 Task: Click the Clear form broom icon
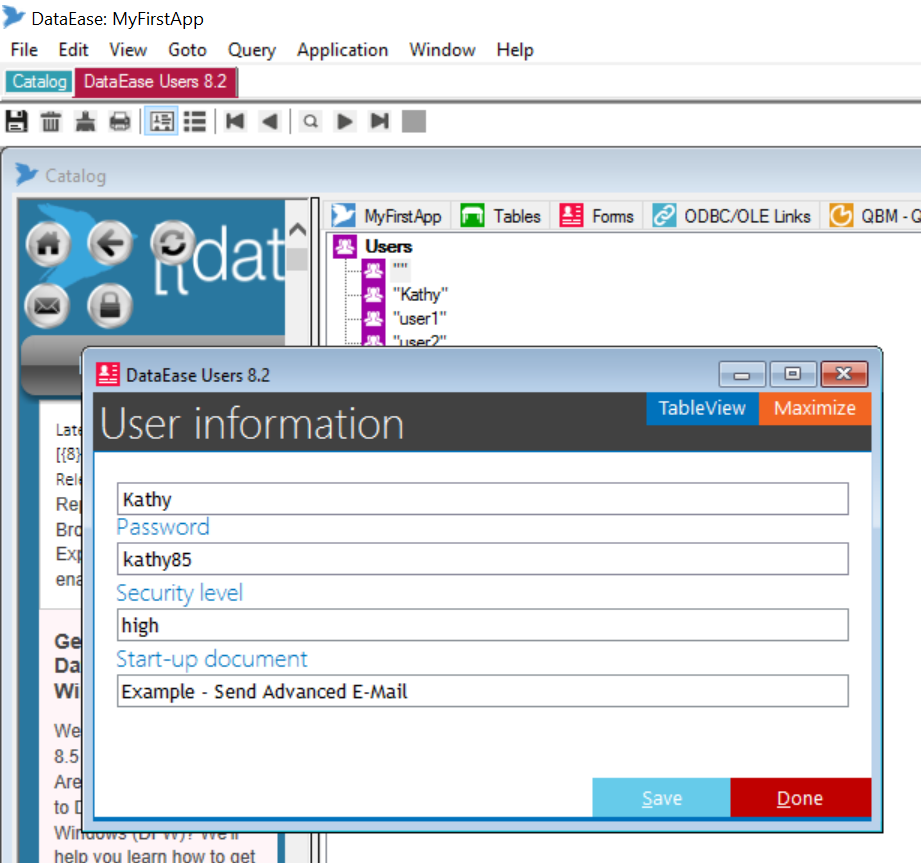(86, 122)
